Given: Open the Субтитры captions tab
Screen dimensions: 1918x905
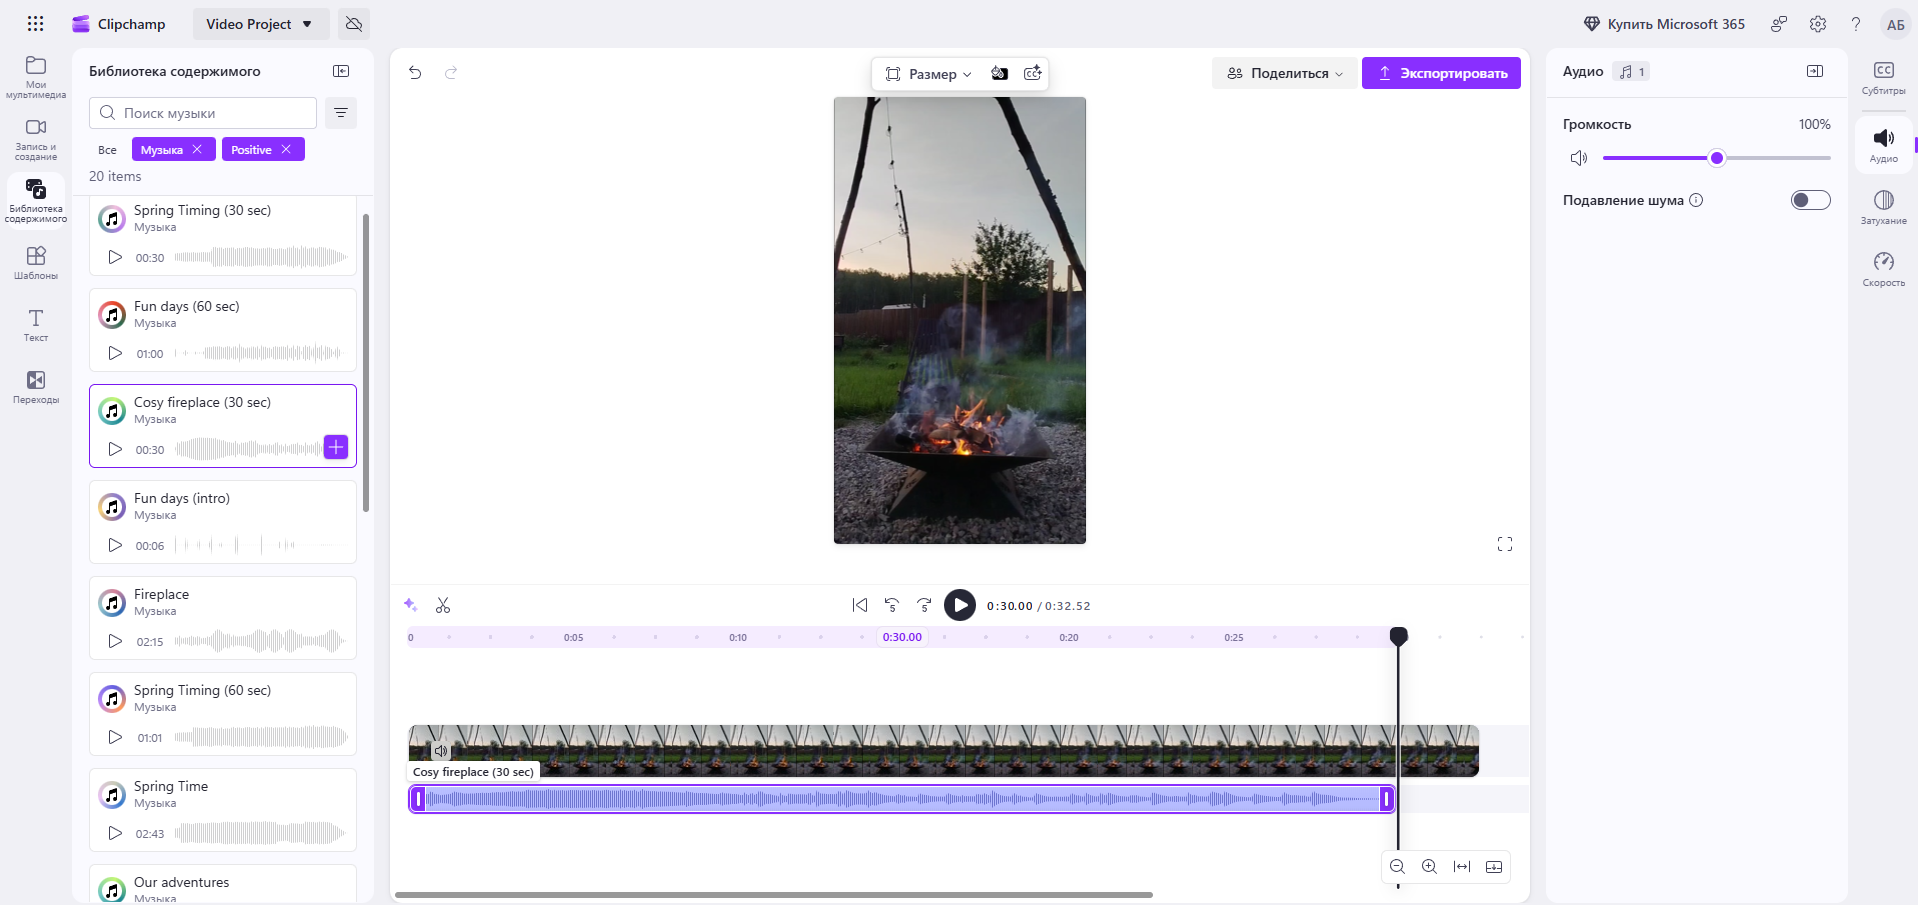Looking at the screenshot, I should coord(1884,79).
